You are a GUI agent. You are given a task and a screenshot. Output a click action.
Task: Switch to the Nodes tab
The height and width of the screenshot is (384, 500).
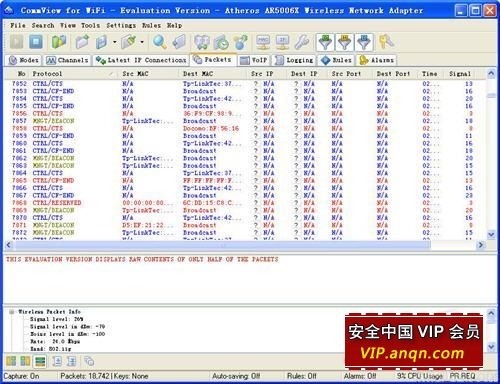(23, 60)
